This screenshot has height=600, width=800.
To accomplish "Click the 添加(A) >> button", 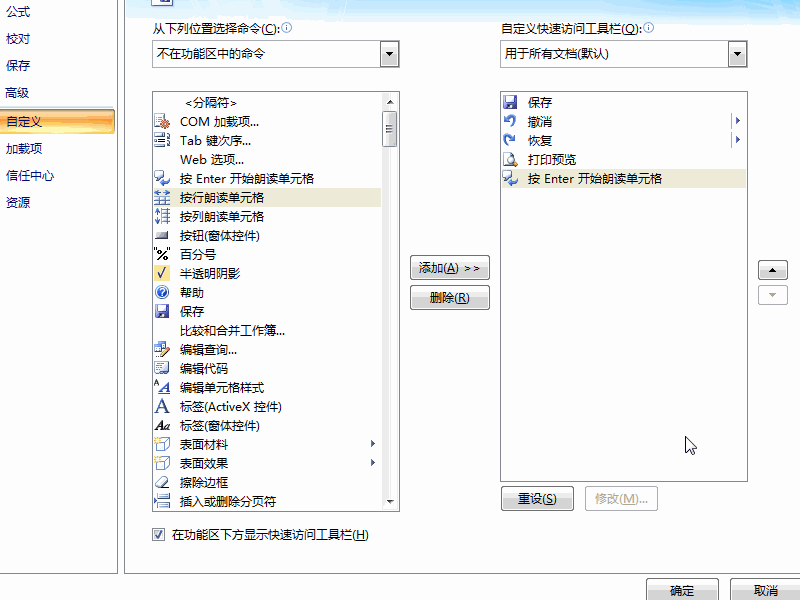I will [x=449, y=268].
